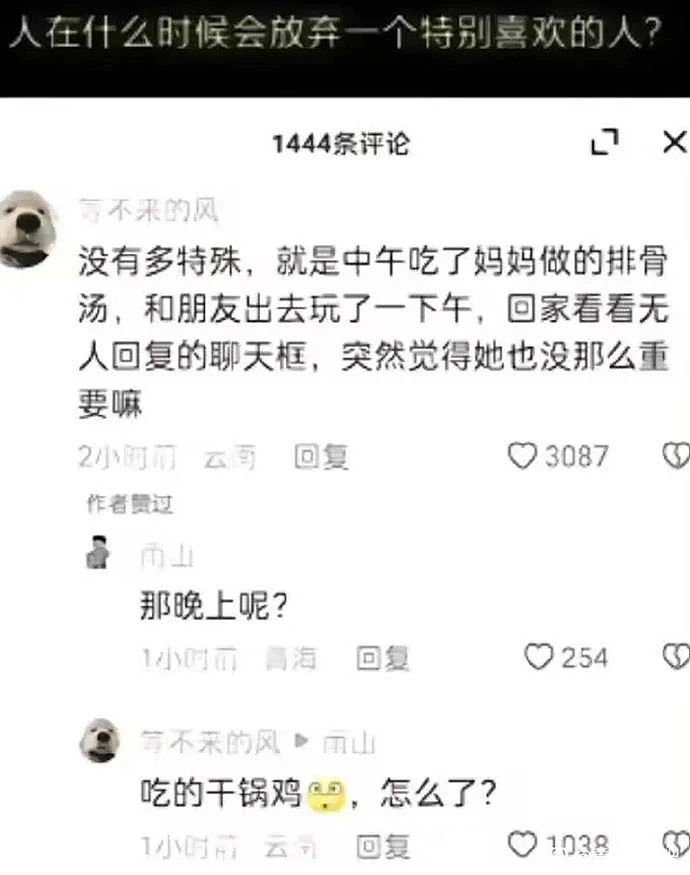Viewport: 690px width, 875px height.
Task: Open the 雨山 mention after the arrow
Action: [349, 743]
